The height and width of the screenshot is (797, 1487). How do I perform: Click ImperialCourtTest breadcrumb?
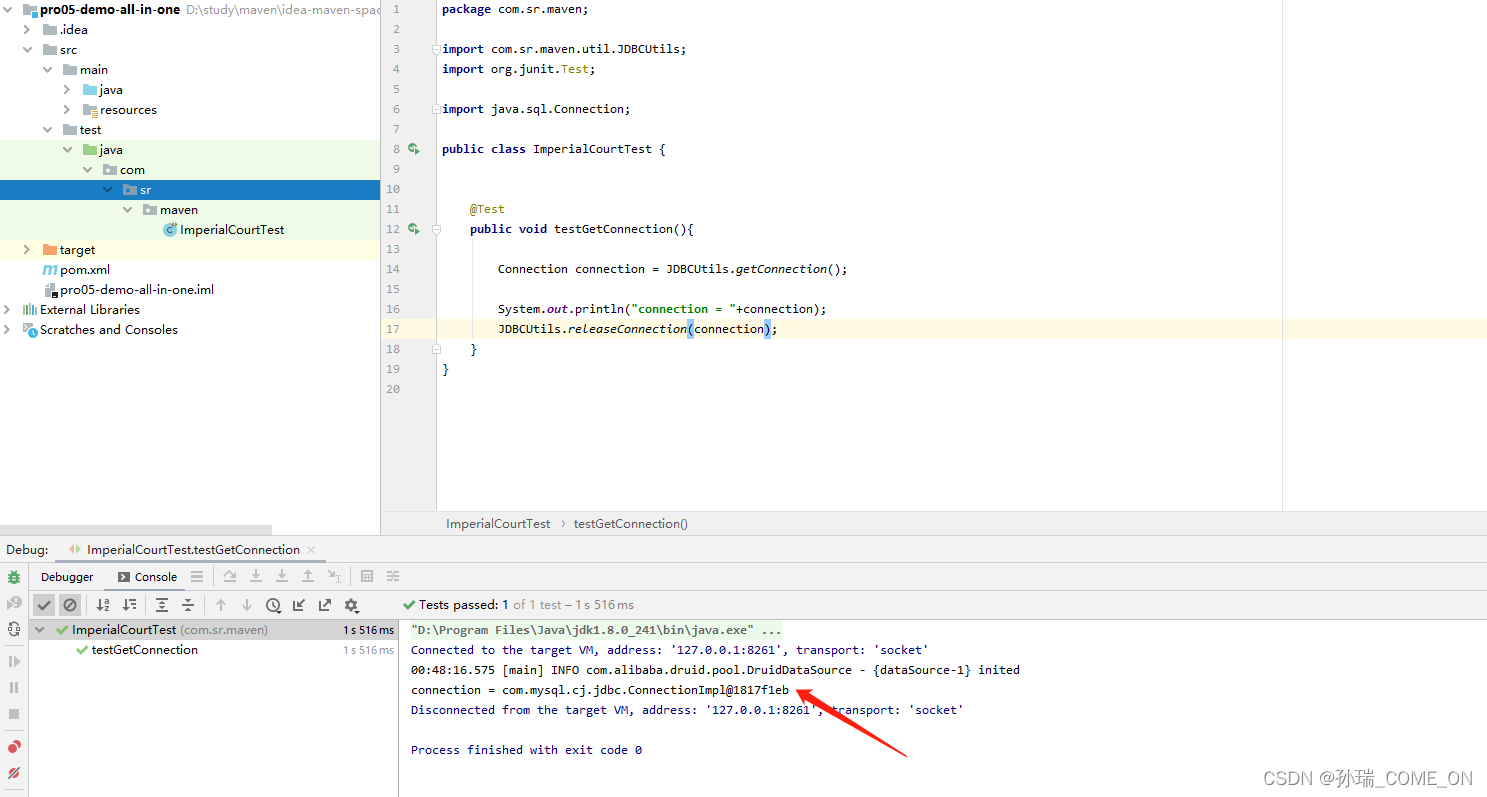tap(498, 523)
